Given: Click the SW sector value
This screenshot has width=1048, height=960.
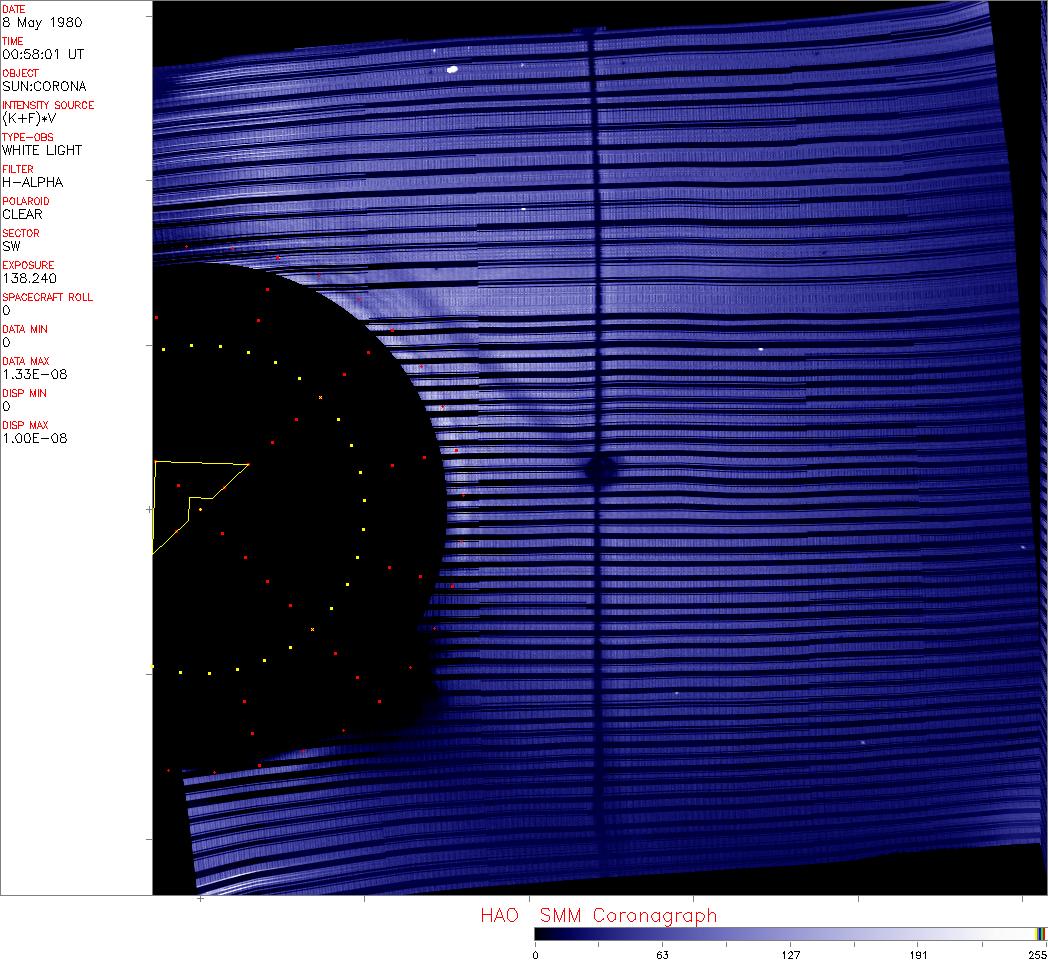Looking at the screenshot, I should [x=11, y=246].
